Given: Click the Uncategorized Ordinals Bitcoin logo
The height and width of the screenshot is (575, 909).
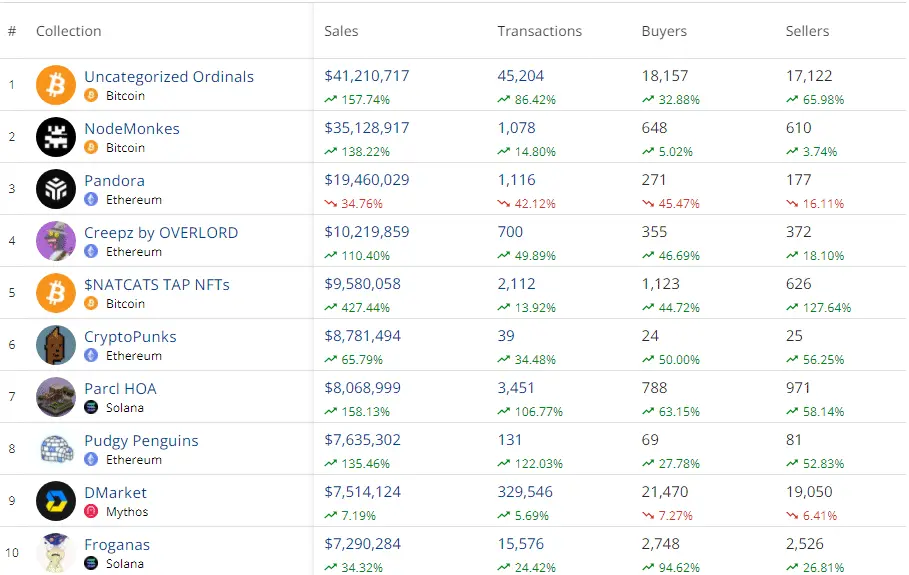Looking at the screenshot, I should point(56,85).
